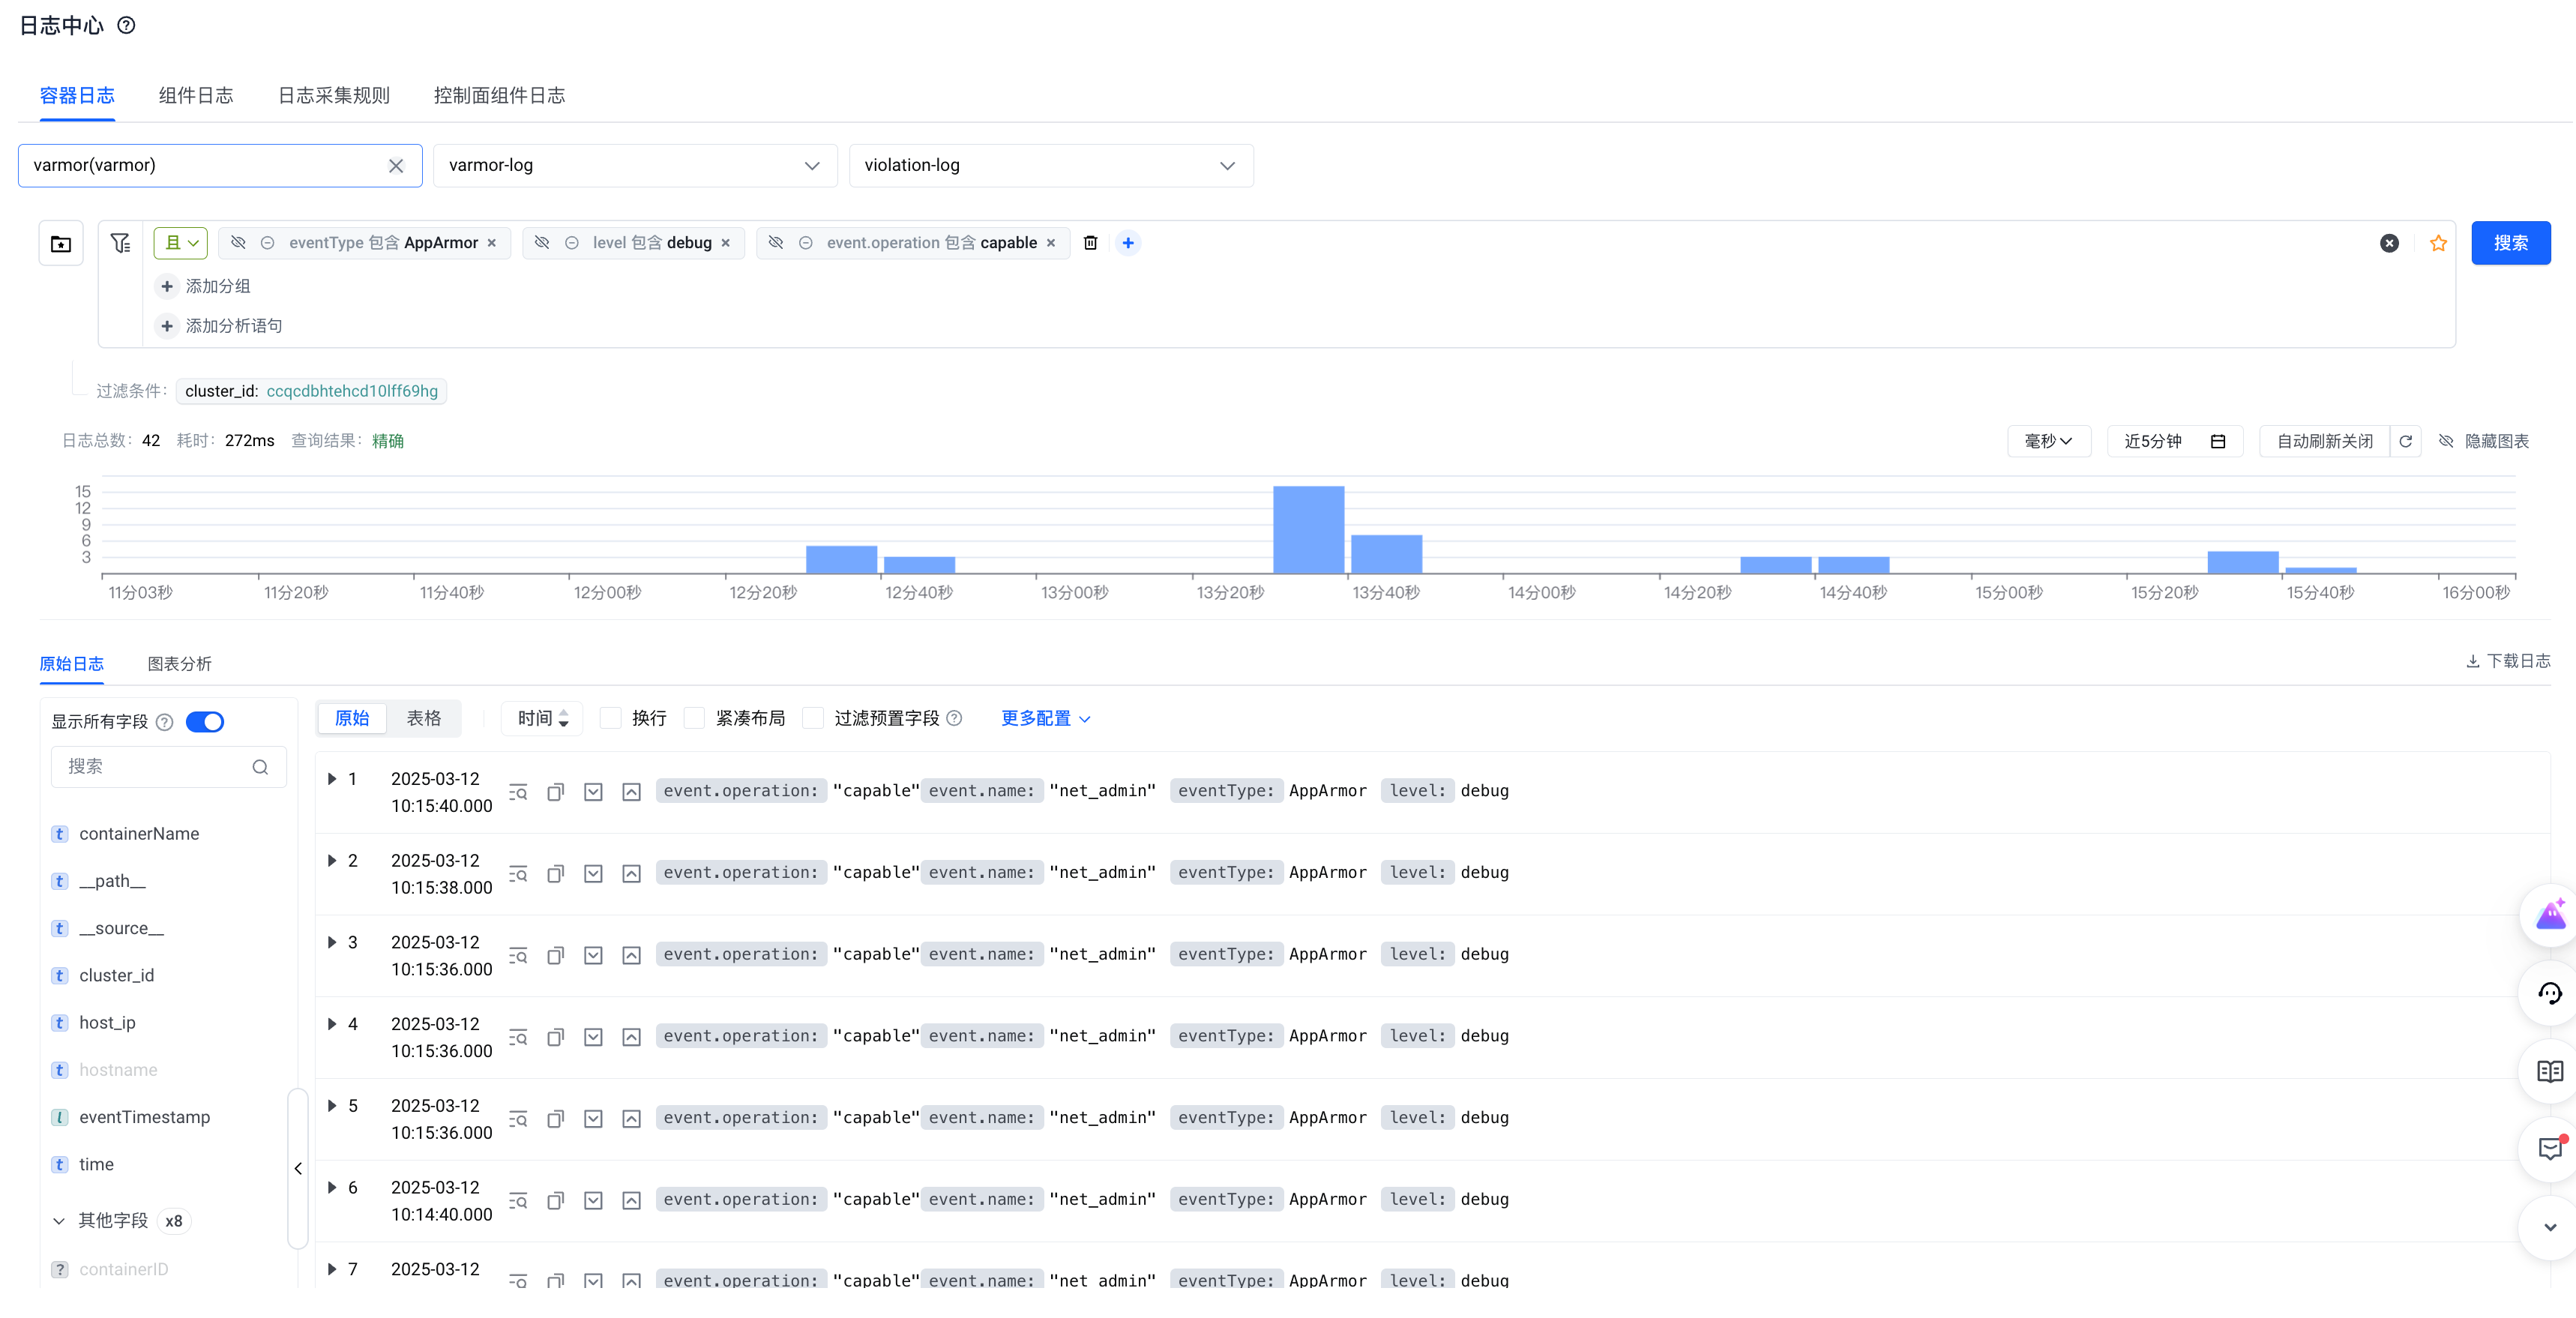
Task: Click the blue 搜索 button
Action: pos(2510,243)
